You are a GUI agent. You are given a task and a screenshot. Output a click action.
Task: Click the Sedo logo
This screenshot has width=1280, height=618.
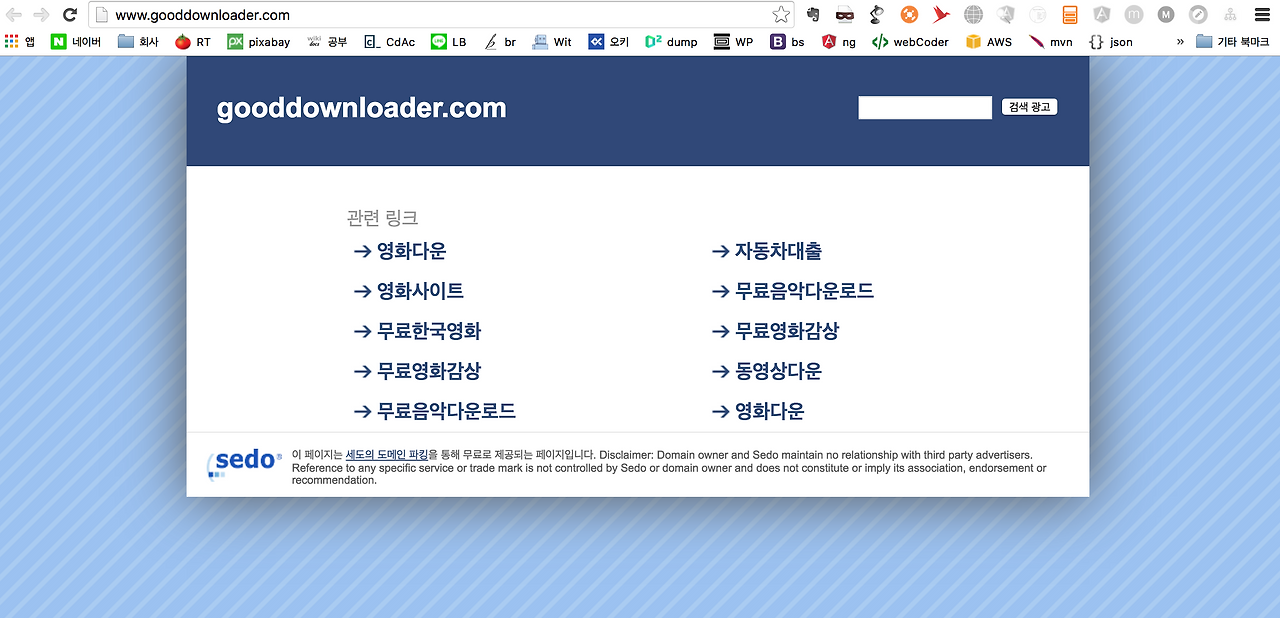pos(243,461)
